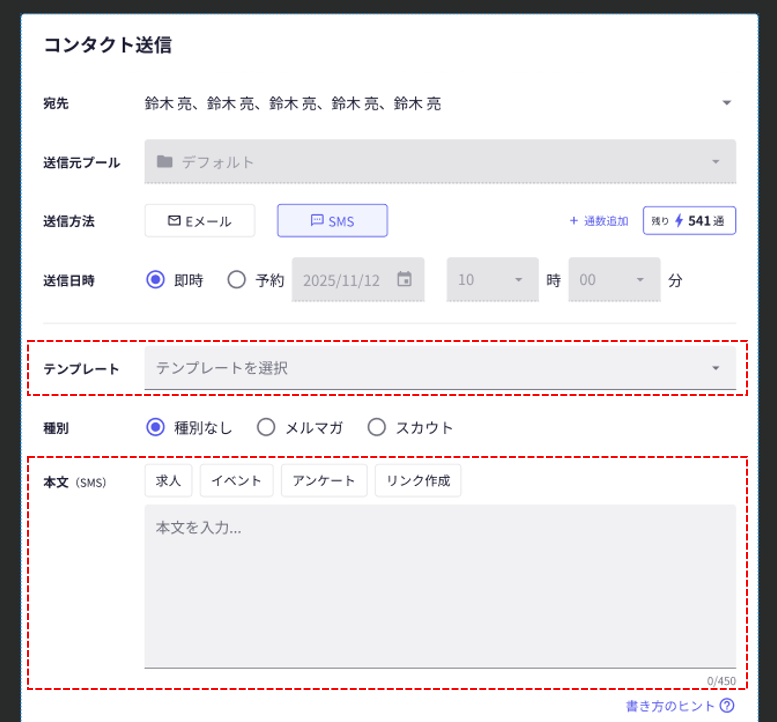
Task: Click the アンケート insert button
Action: tap(324, 480)
